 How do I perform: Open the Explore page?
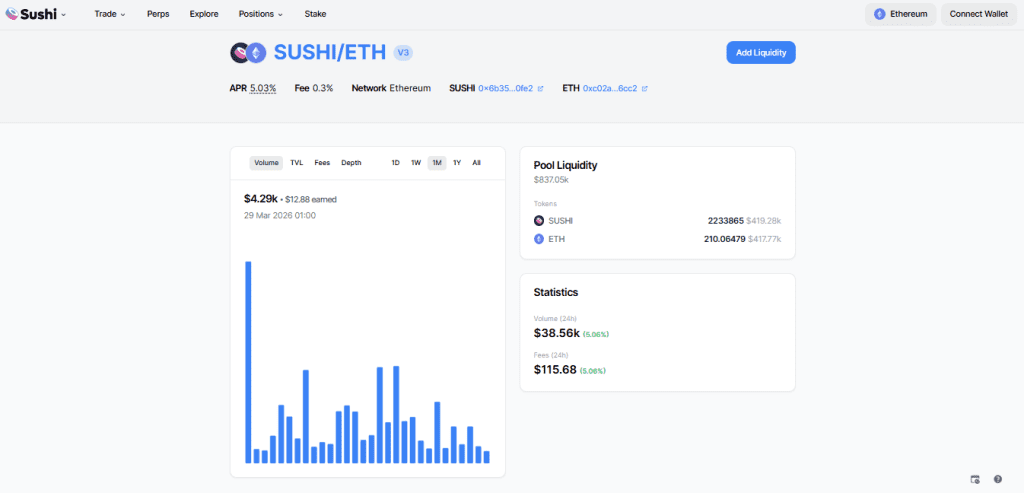coord(204,14)
